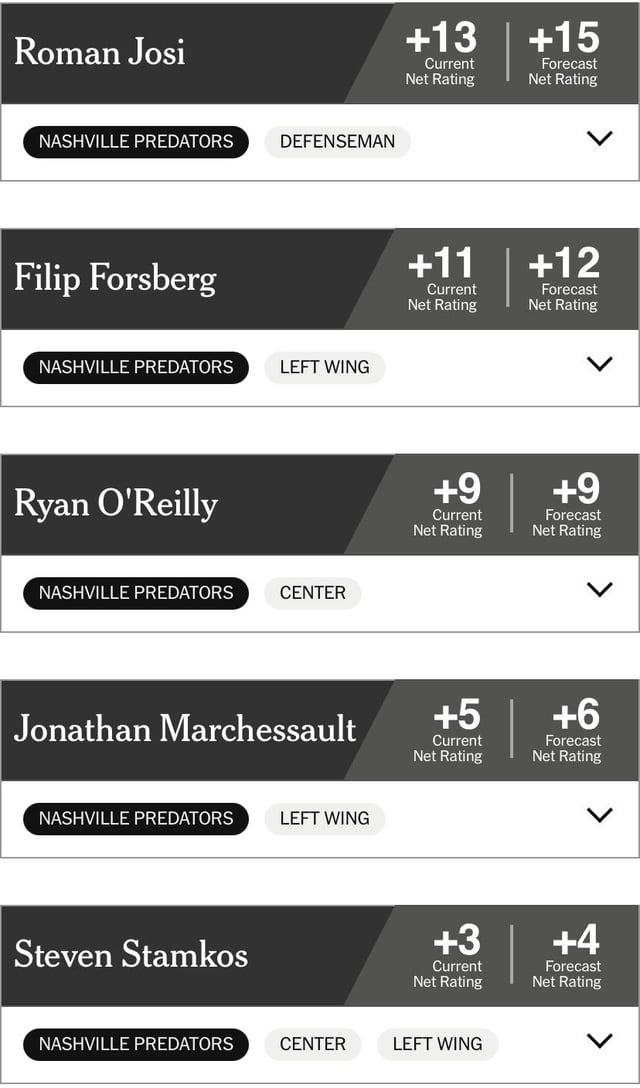The height and width of the screenshot is (1088, 640).
Task: Expand Steven Stamkos's card chevron
Action: pos(599,1041)
